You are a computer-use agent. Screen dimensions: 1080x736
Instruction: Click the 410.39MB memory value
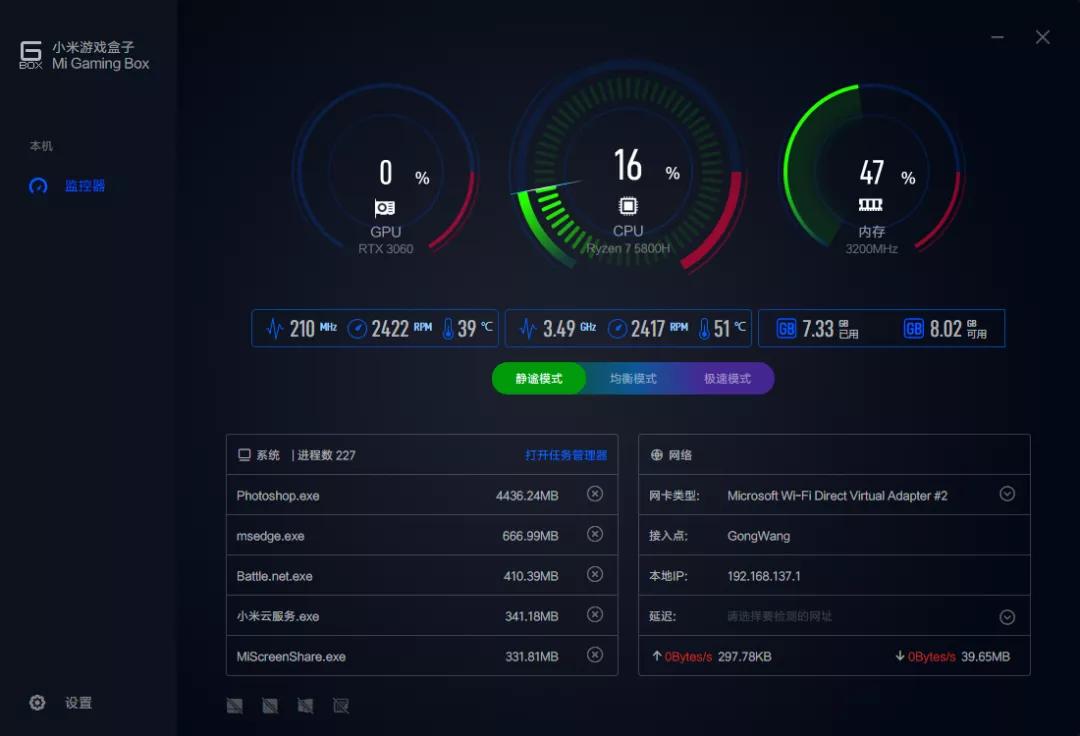point(530,576)
